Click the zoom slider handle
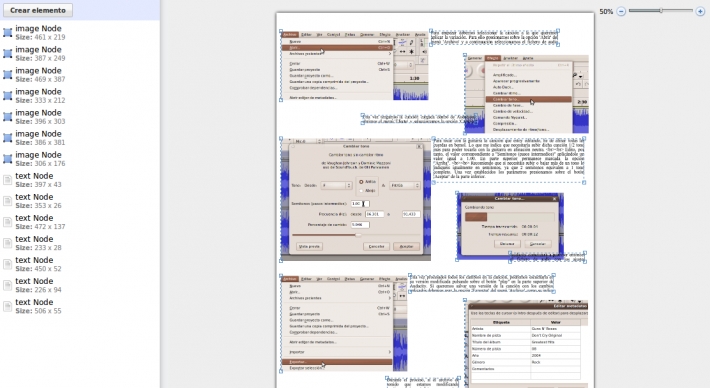The width and height of the screenshot is (710, 388). coord(661,10)
